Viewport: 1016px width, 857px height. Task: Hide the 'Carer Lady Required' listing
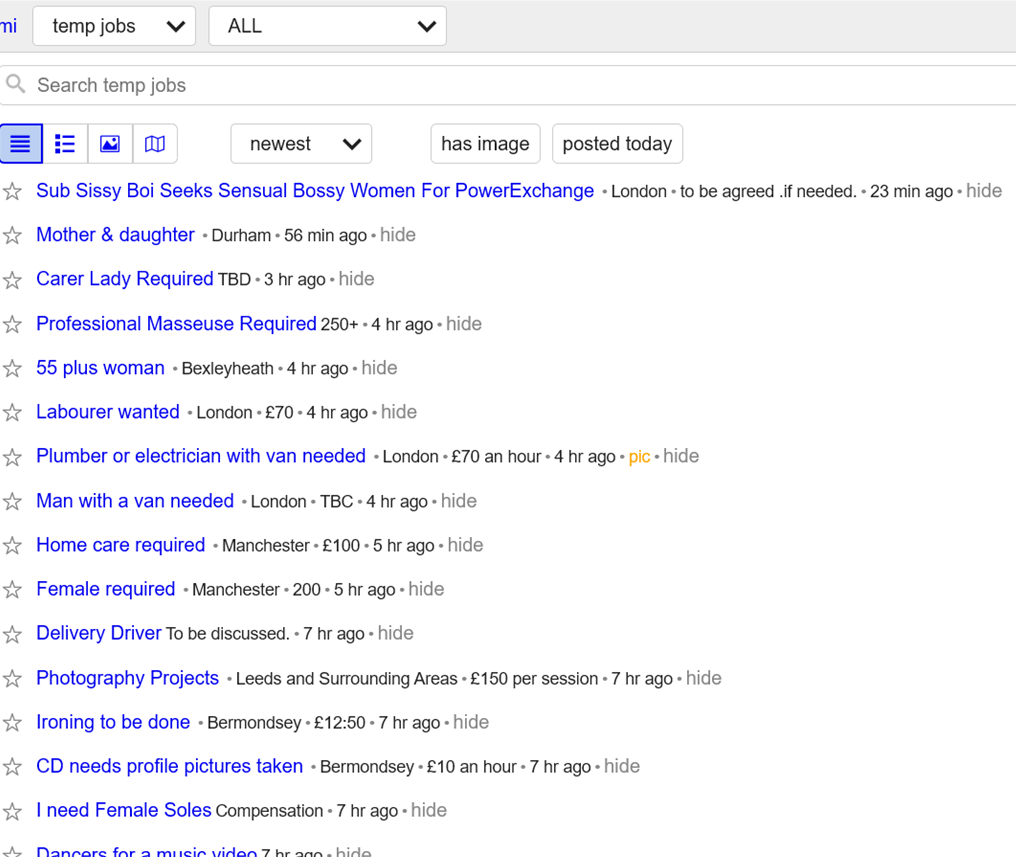pyautogui.click(x=356, y=279)
